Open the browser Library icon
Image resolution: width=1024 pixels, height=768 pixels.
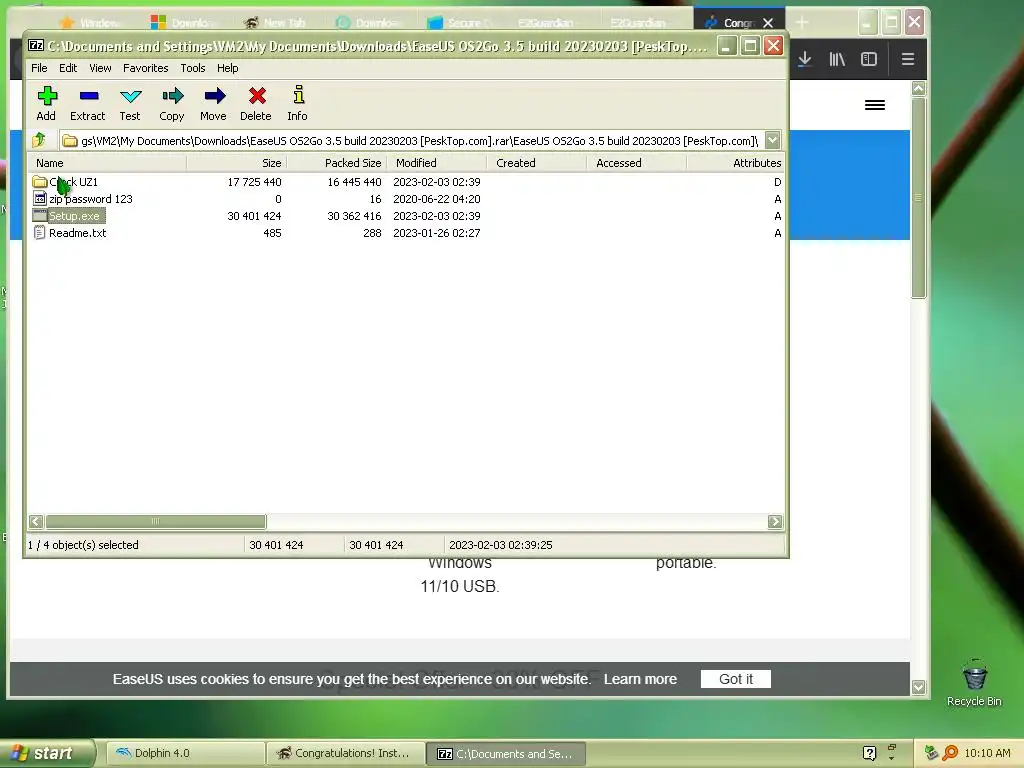point(837,59)
